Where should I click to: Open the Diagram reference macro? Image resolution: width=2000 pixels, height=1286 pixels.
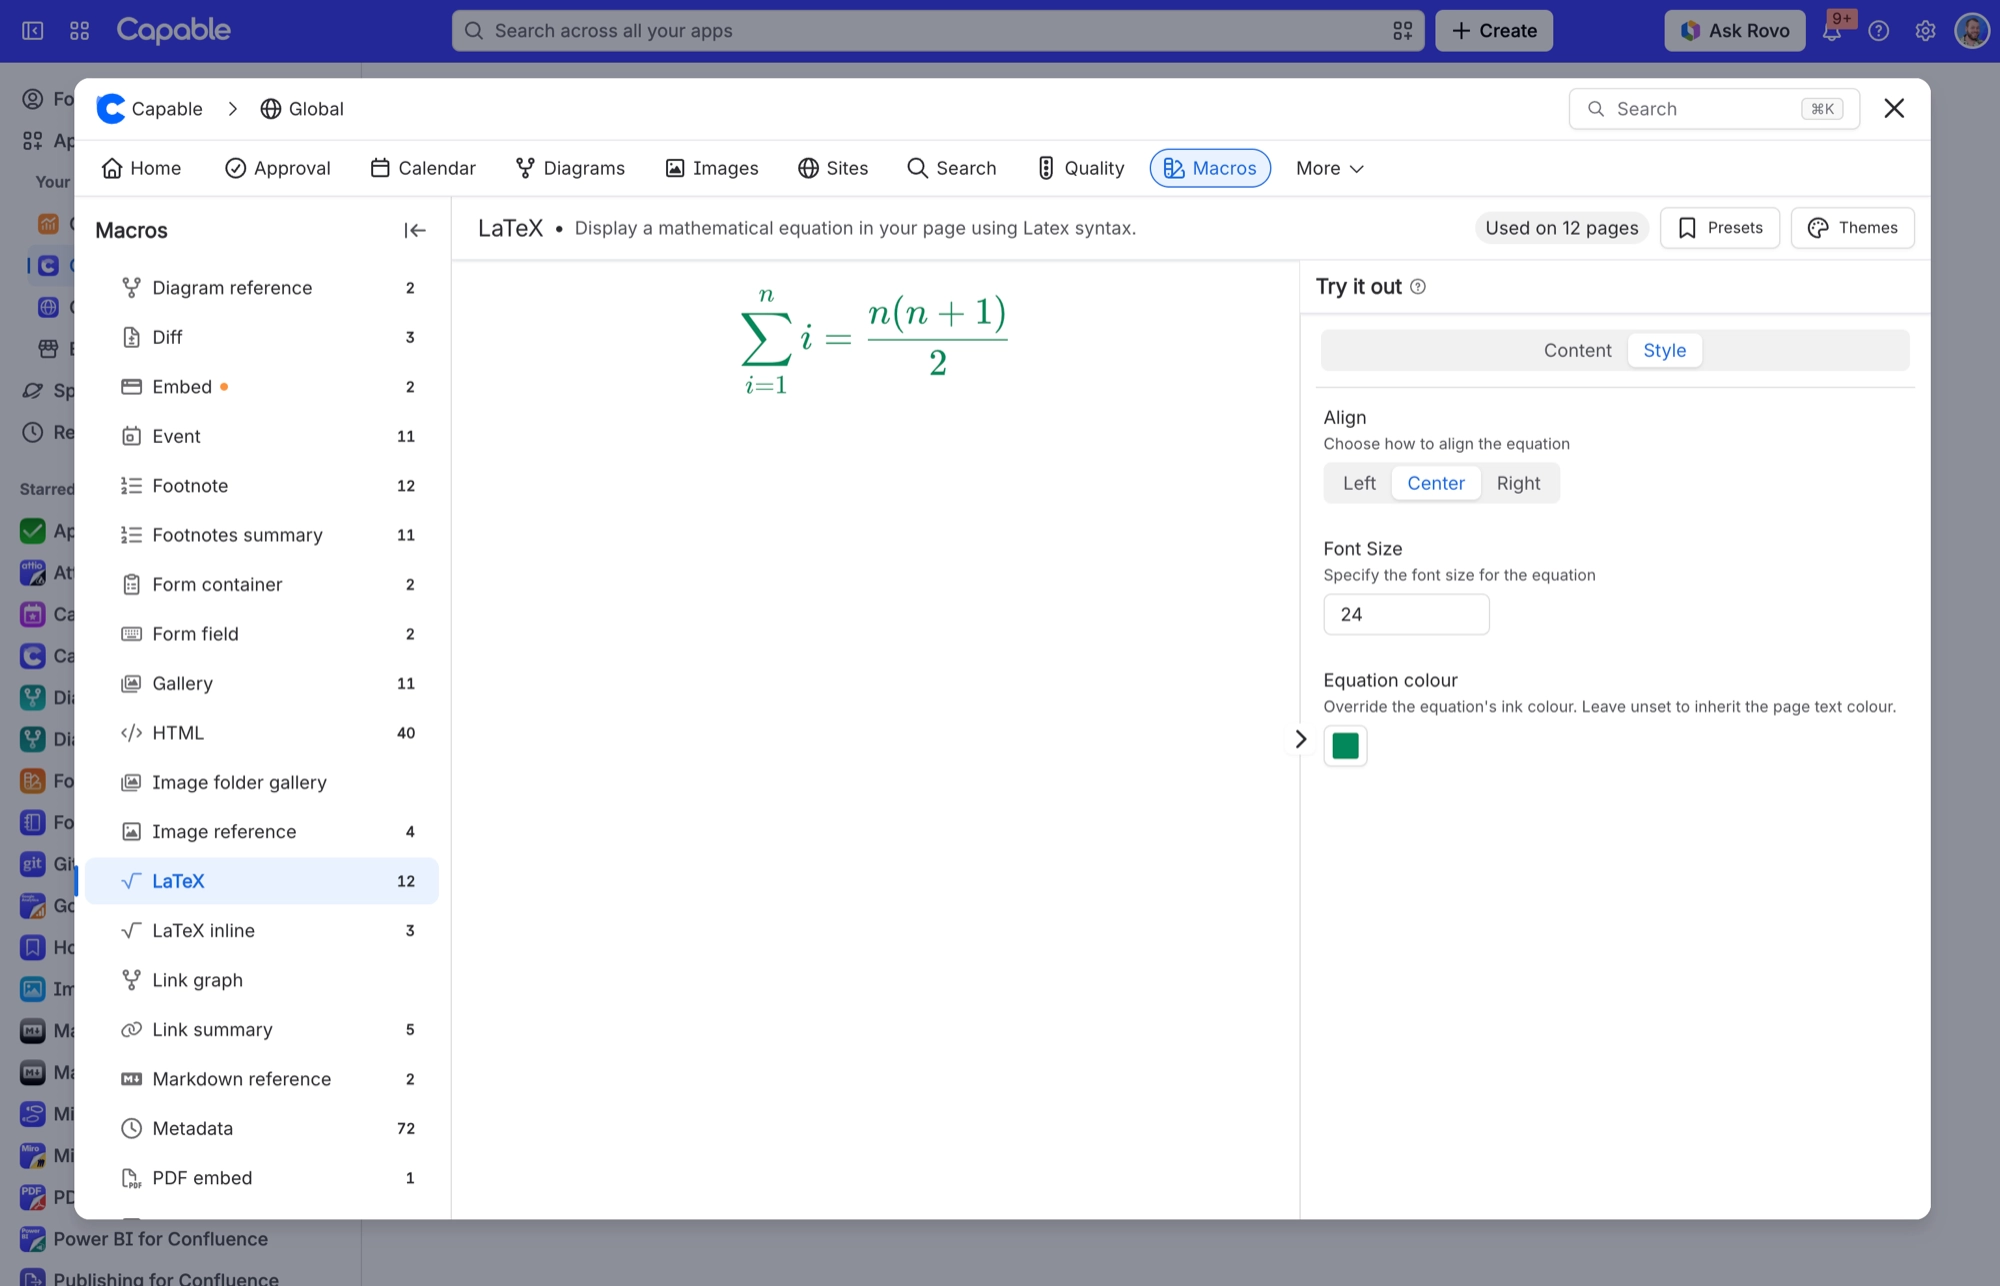tap(262, 288)
